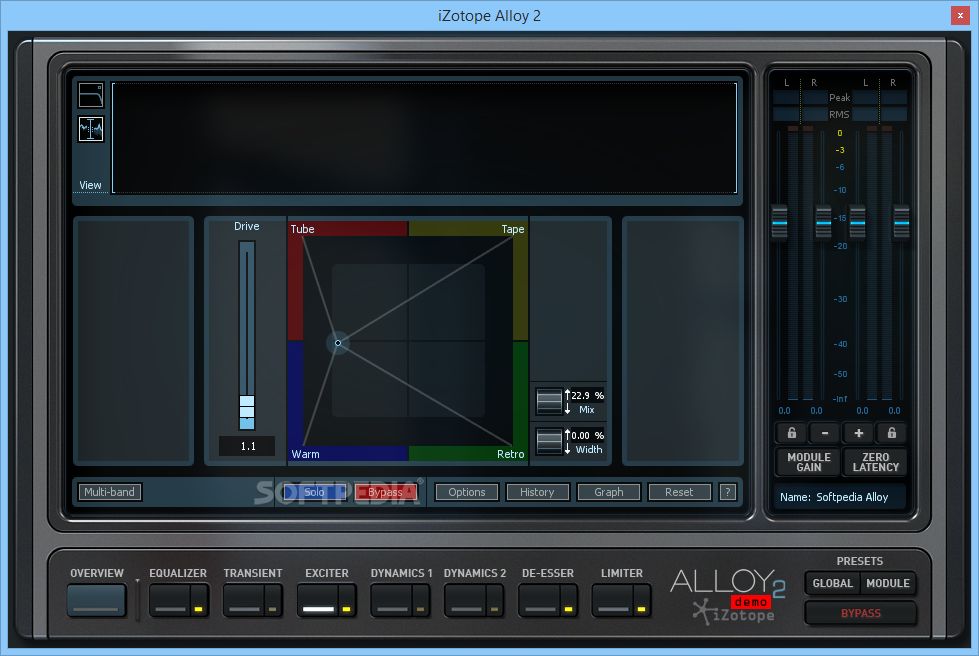Open Module presets
Screen dimensions: 979x656
[x=888, y=583]
